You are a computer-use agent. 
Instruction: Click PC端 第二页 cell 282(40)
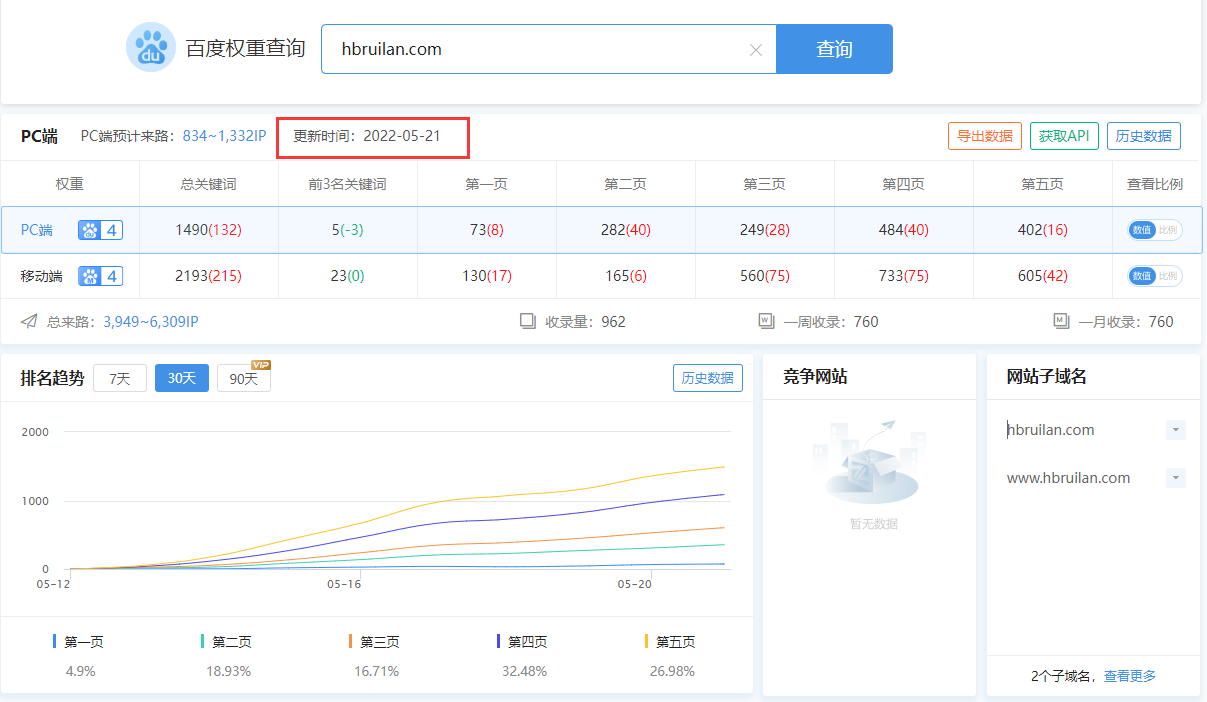[625, 230]
